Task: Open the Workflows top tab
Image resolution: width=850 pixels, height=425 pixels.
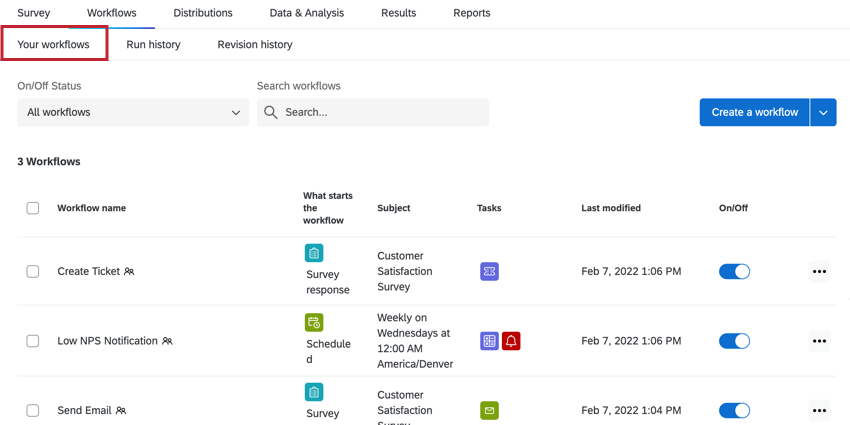Action: [x=111, y=13]
